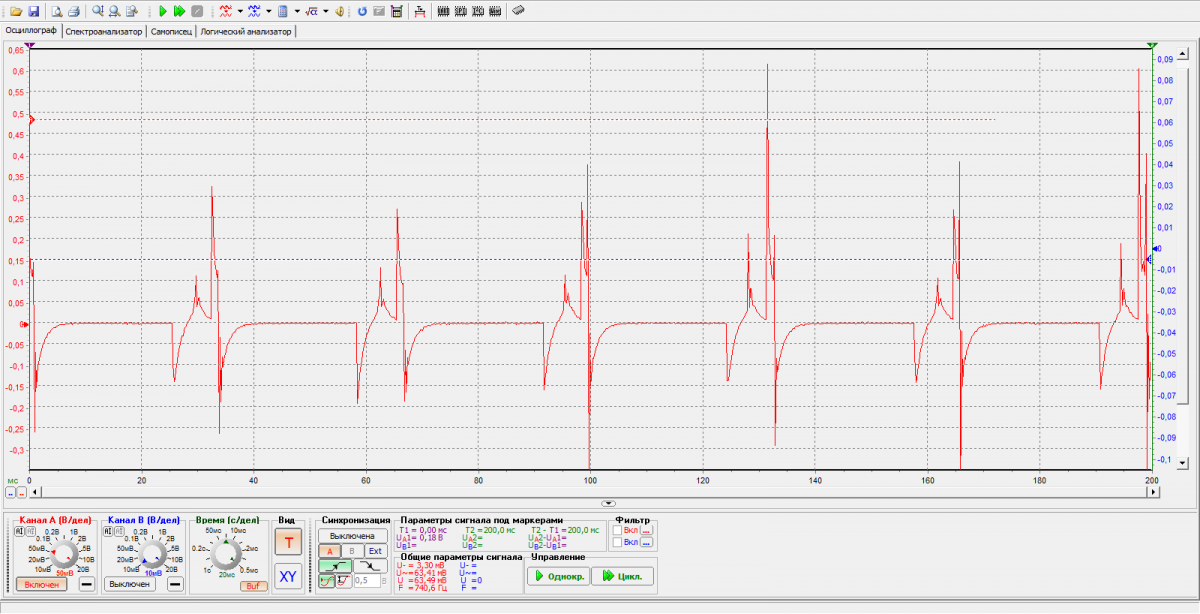Click the grey image icon after refresh
The height and width of the screenshot is (614, 1200).
point(379,11)
